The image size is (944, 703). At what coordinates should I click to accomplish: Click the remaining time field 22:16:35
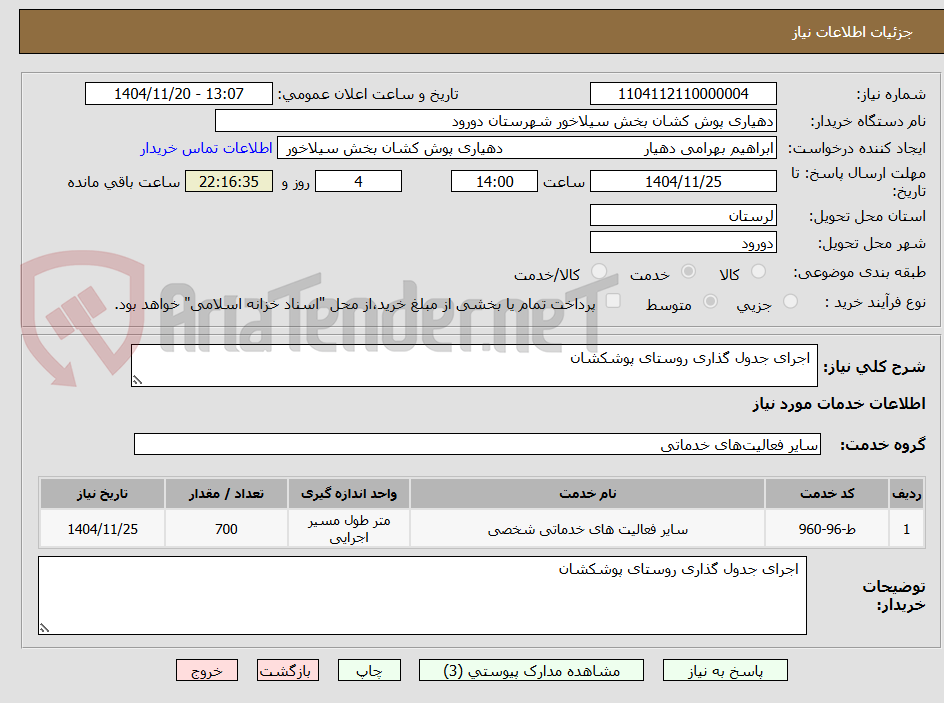coord(229,181)
